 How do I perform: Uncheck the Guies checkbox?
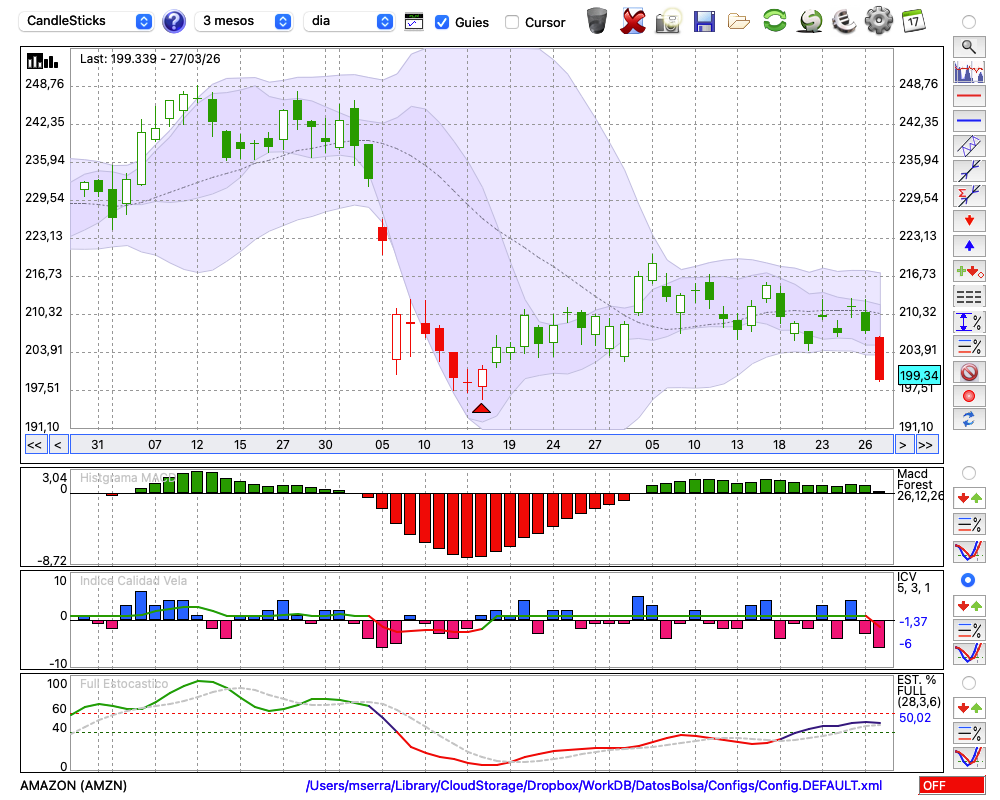[x=442, y=22]
